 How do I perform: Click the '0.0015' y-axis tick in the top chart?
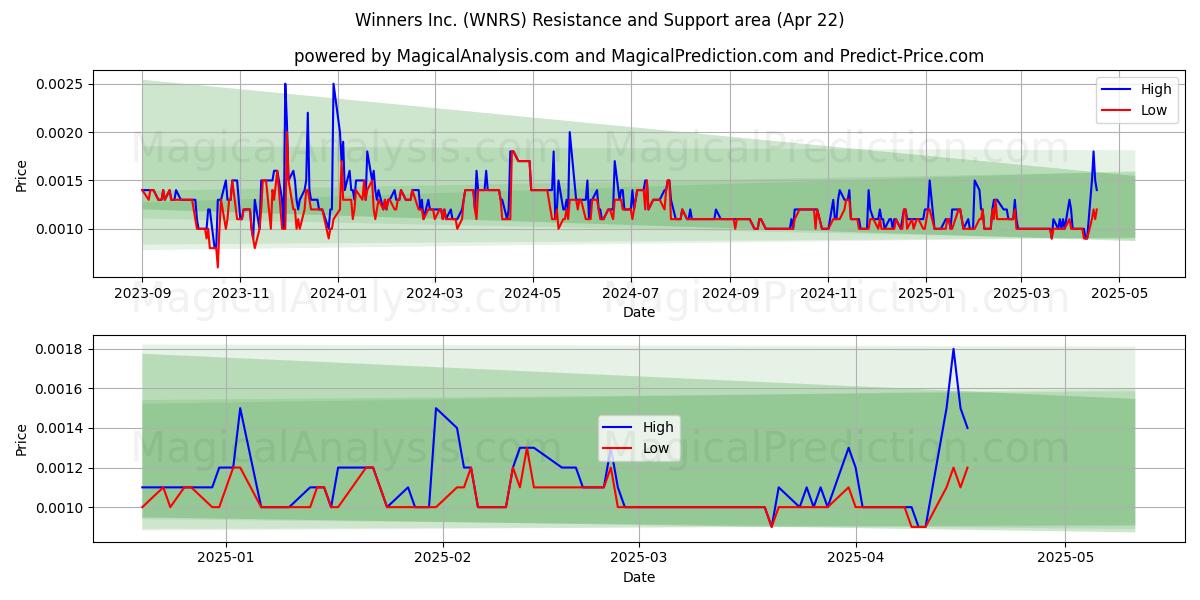coord(60,180)
